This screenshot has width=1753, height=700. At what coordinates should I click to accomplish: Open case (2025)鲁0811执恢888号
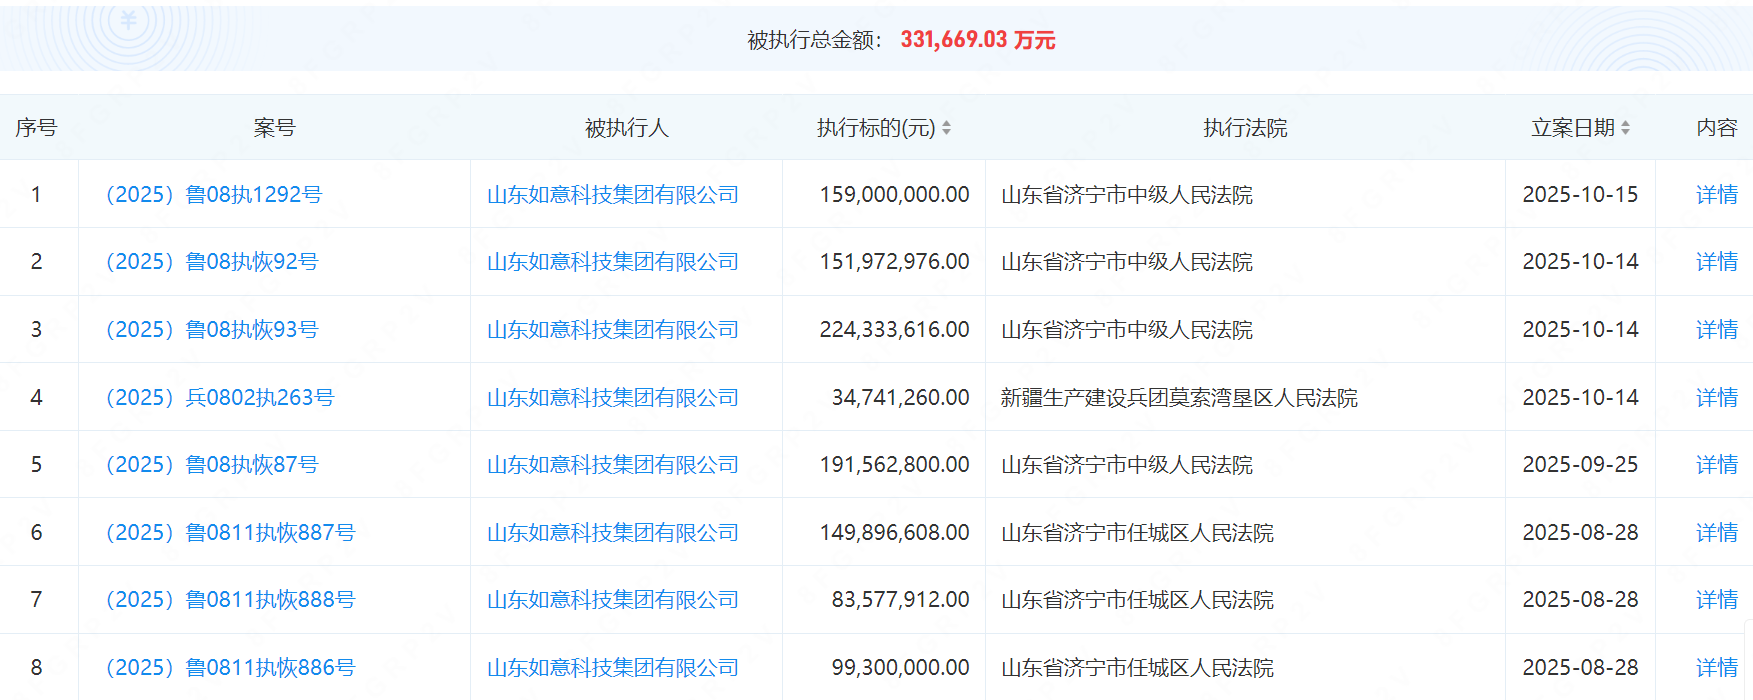(x=230, y=599)
